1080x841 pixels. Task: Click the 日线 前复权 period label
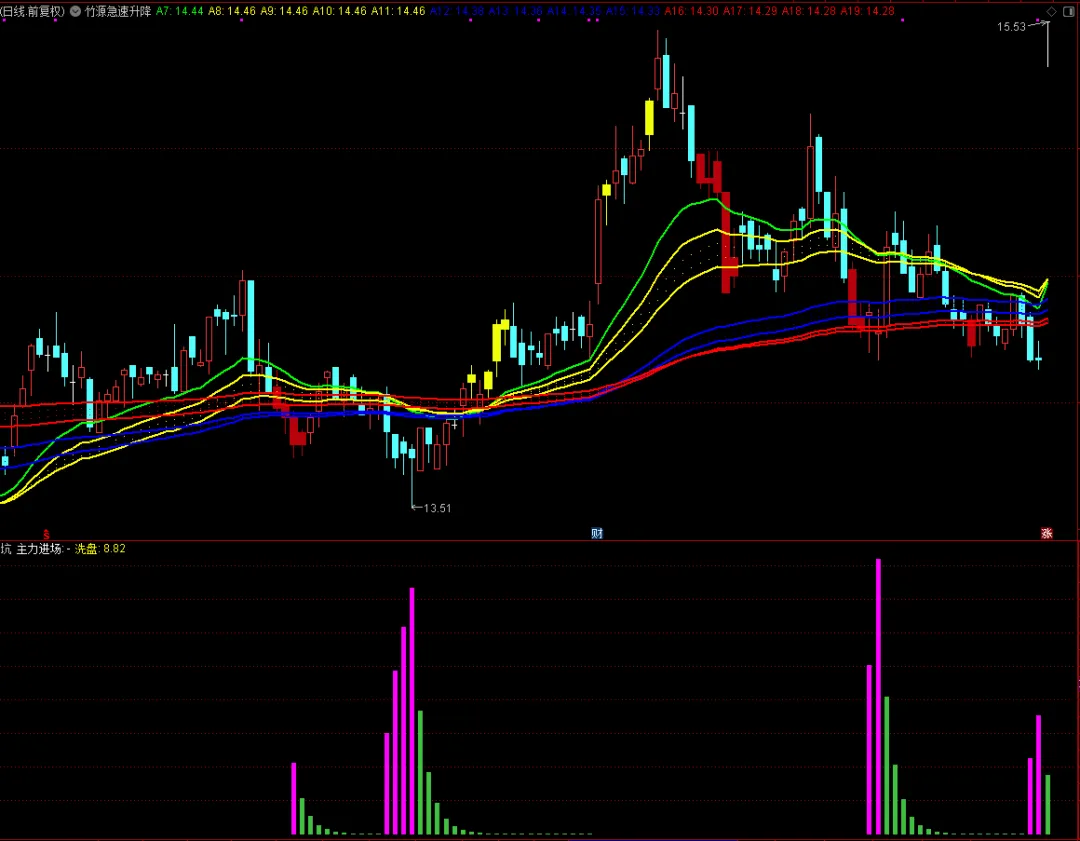32,12
